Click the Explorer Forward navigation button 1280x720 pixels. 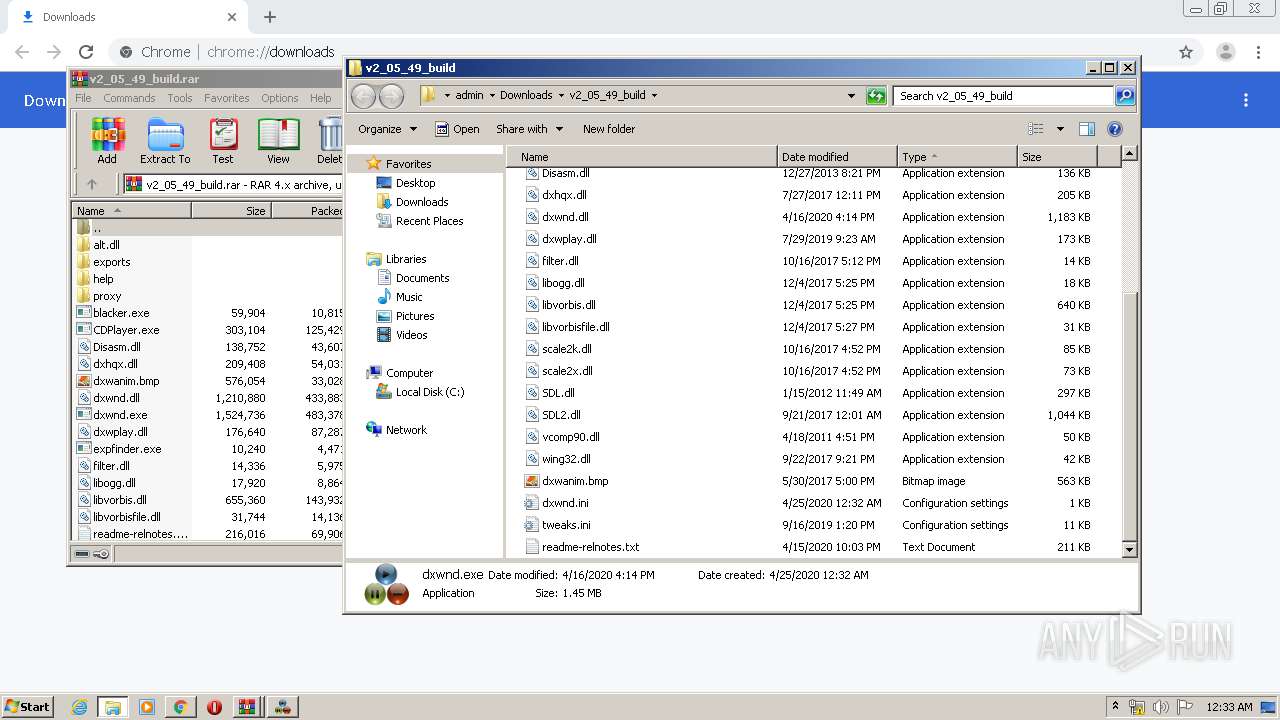pos(392,96)
